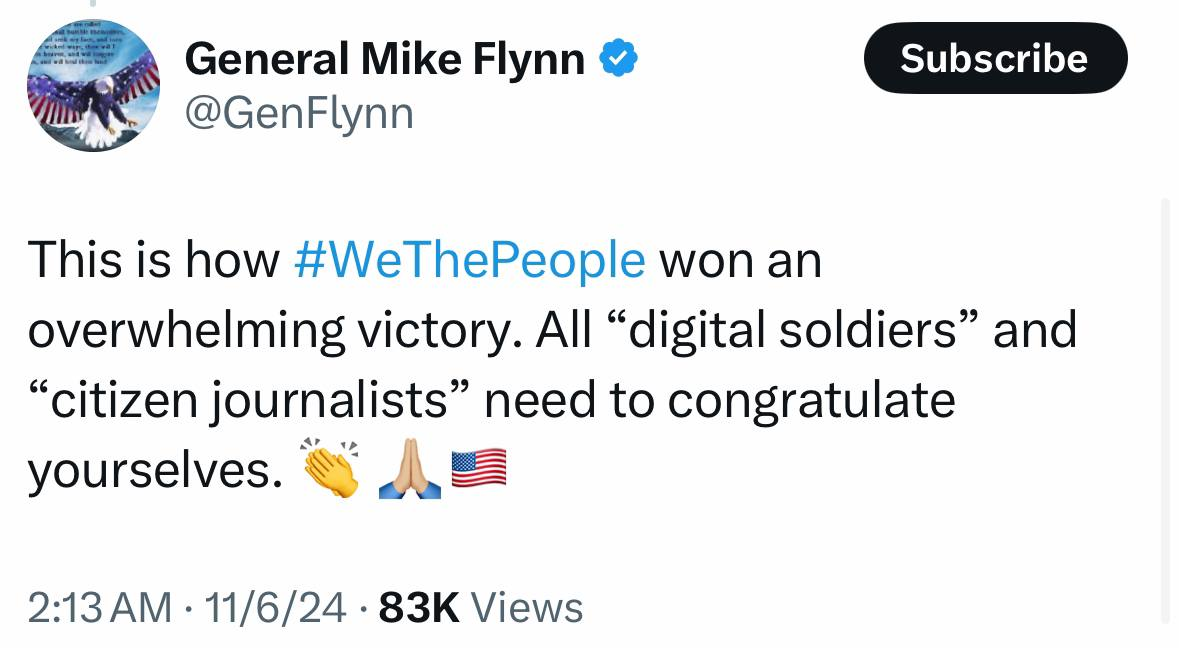Click the Views label
This screenshot has width=1179, height=648.
click(525, 607)
